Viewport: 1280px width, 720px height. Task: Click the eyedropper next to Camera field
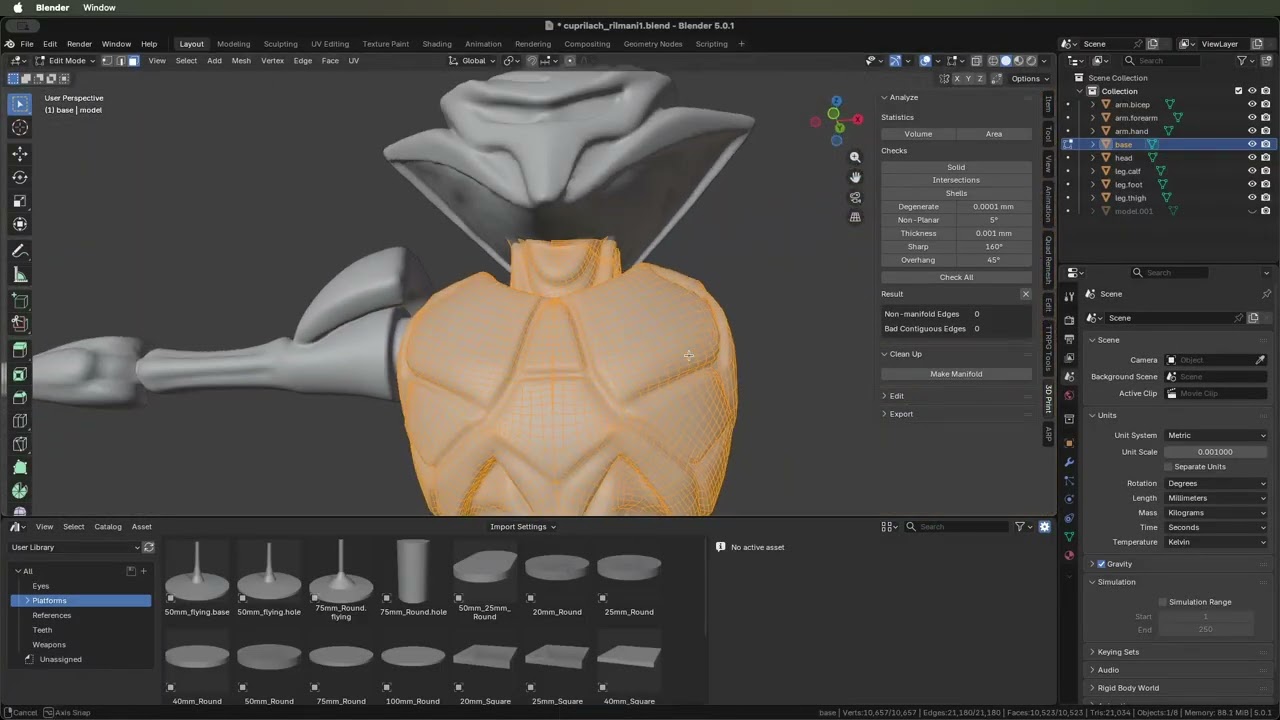coord(1260,360)
